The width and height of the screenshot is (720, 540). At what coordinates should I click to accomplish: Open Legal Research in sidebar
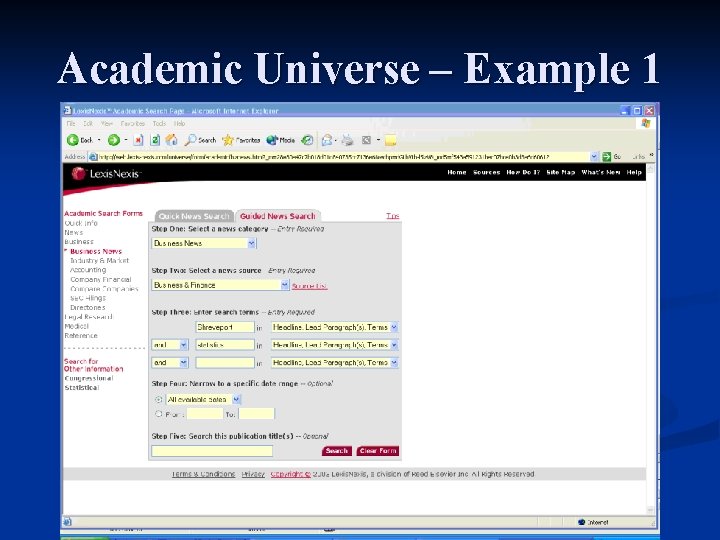click(88, 317)
